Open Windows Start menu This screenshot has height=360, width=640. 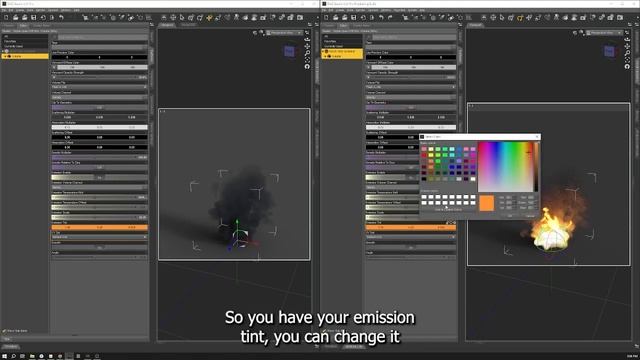pos(4,356)
